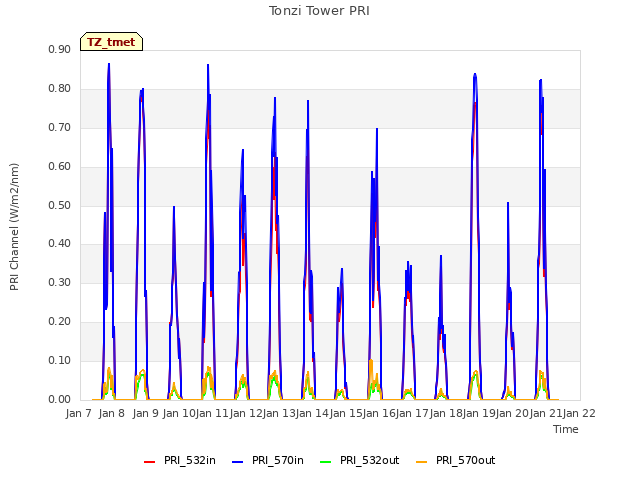Image resolution: width=640 pixels, height=480 pixels.
Task: Click the Jan 22 x-axis tick label
Action: (x=579, y=413)
